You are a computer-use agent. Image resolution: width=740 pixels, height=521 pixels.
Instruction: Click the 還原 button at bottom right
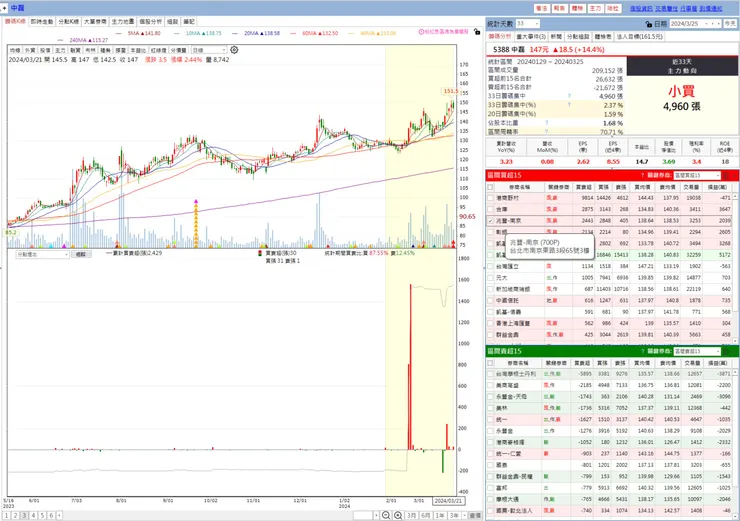[475, 516]
